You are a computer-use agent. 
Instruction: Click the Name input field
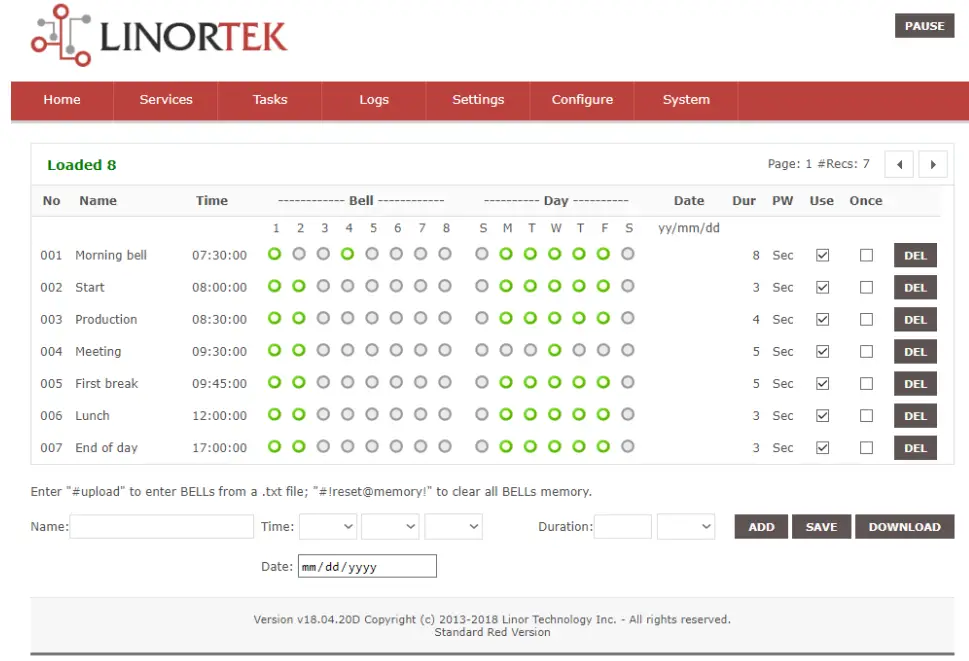[160, 526]
